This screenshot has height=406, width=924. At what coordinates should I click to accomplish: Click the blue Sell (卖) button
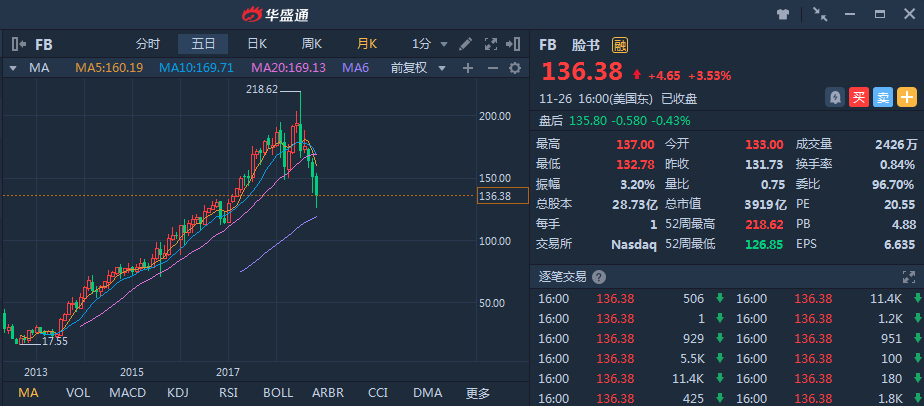pos(883,97)
